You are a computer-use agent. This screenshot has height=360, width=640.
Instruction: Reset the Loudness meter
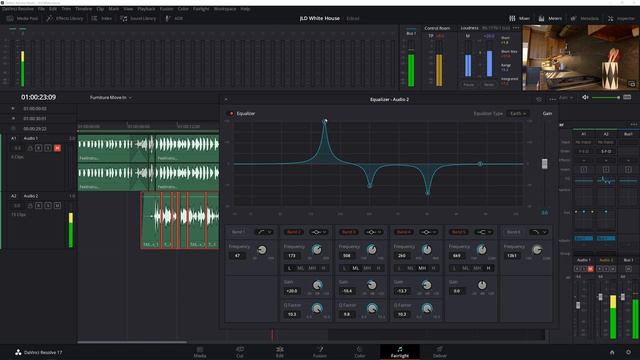tap(489, 84)
